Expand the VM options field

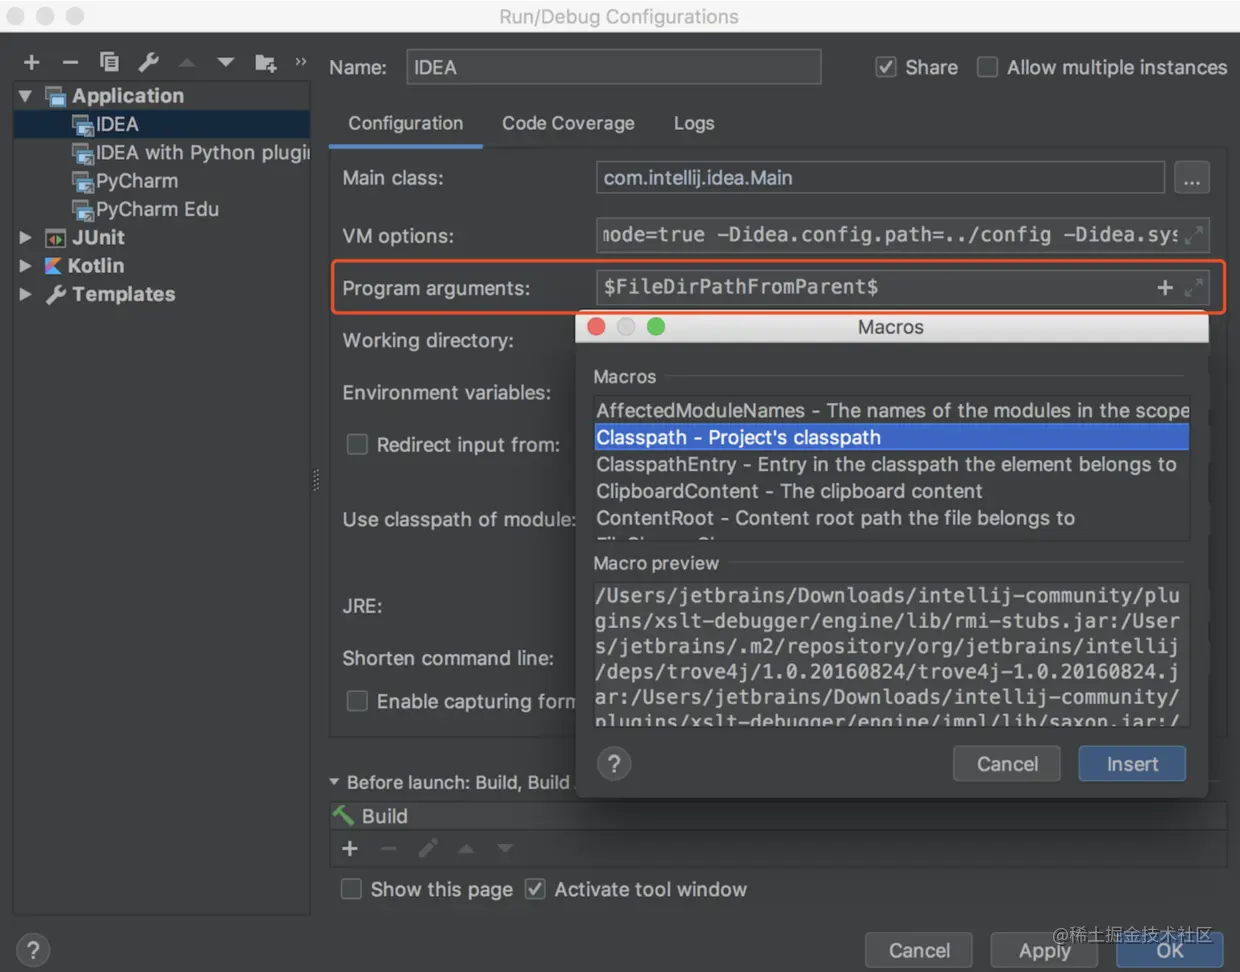(1194, 236)
